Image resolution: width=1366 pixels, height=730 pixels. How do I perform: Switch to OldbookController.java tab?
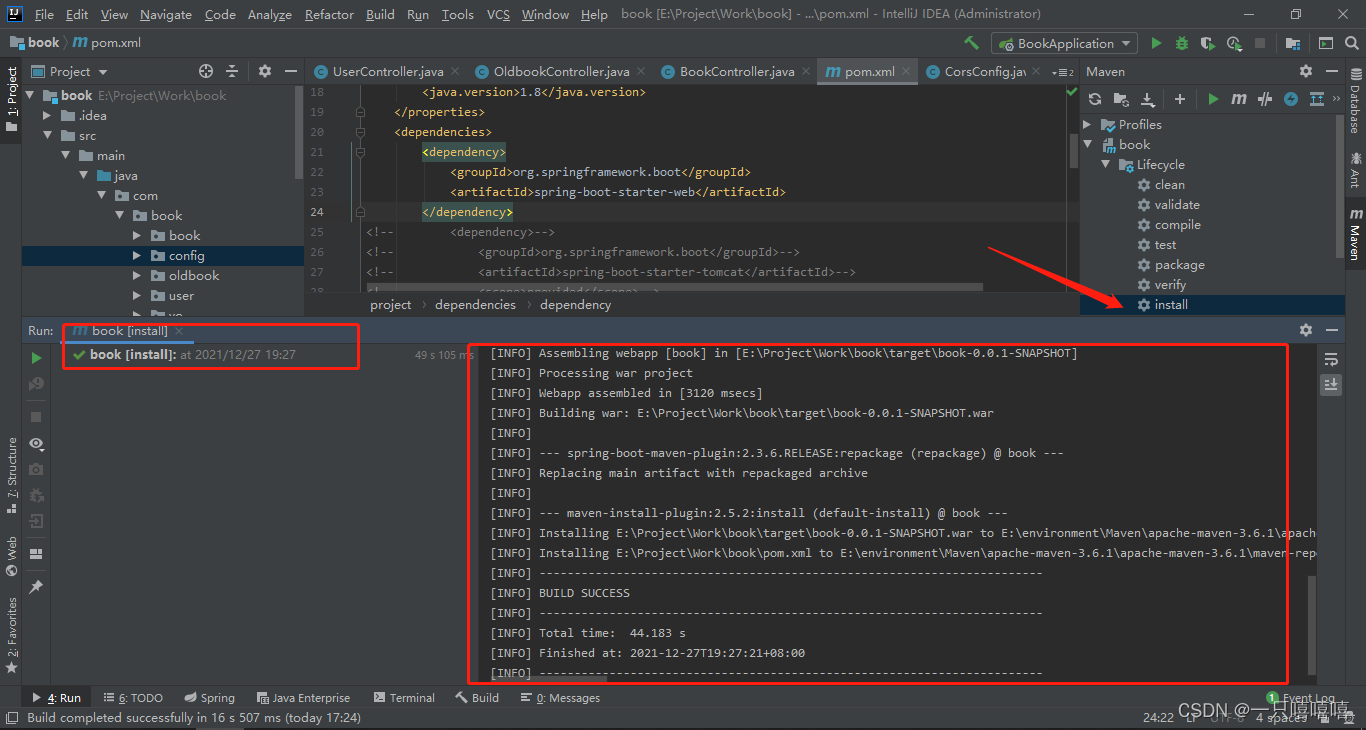[x=561, y=71]
